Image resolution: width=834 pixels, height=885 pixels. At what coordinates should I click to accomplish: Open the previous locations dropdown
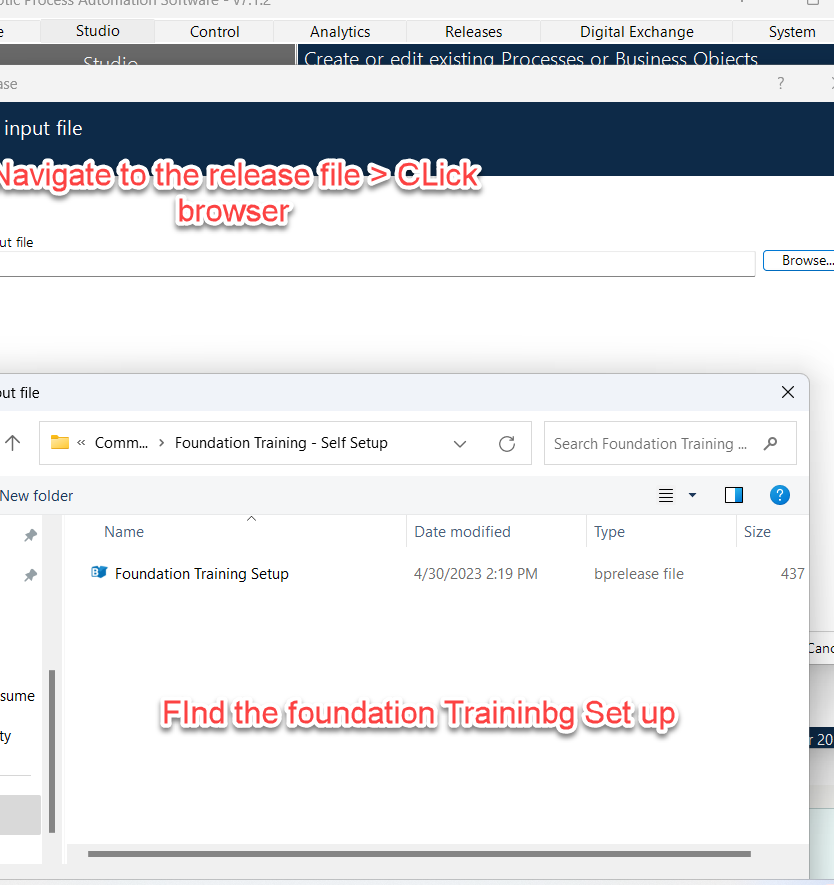click(460, 444)
